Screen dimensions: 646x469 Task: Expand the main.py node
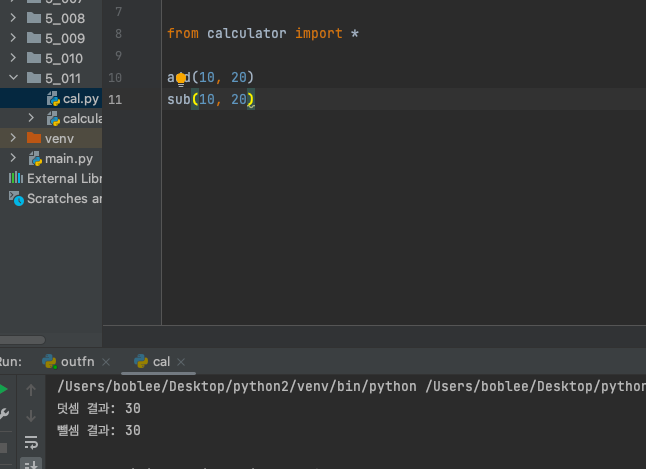[13, 158]
